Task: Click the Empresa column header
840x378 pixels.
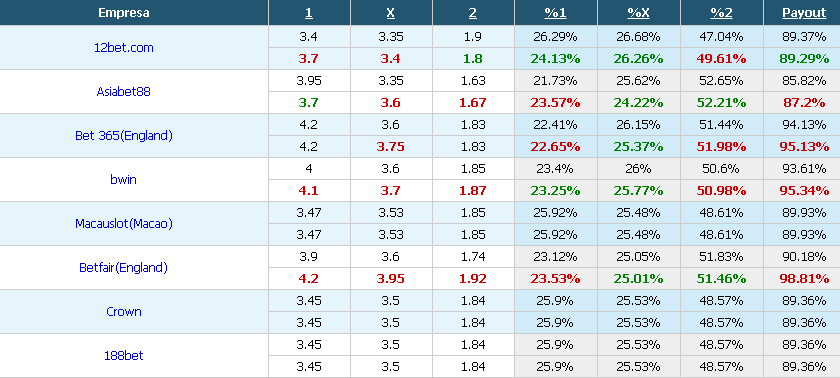Action: click(x=124, y=13)
